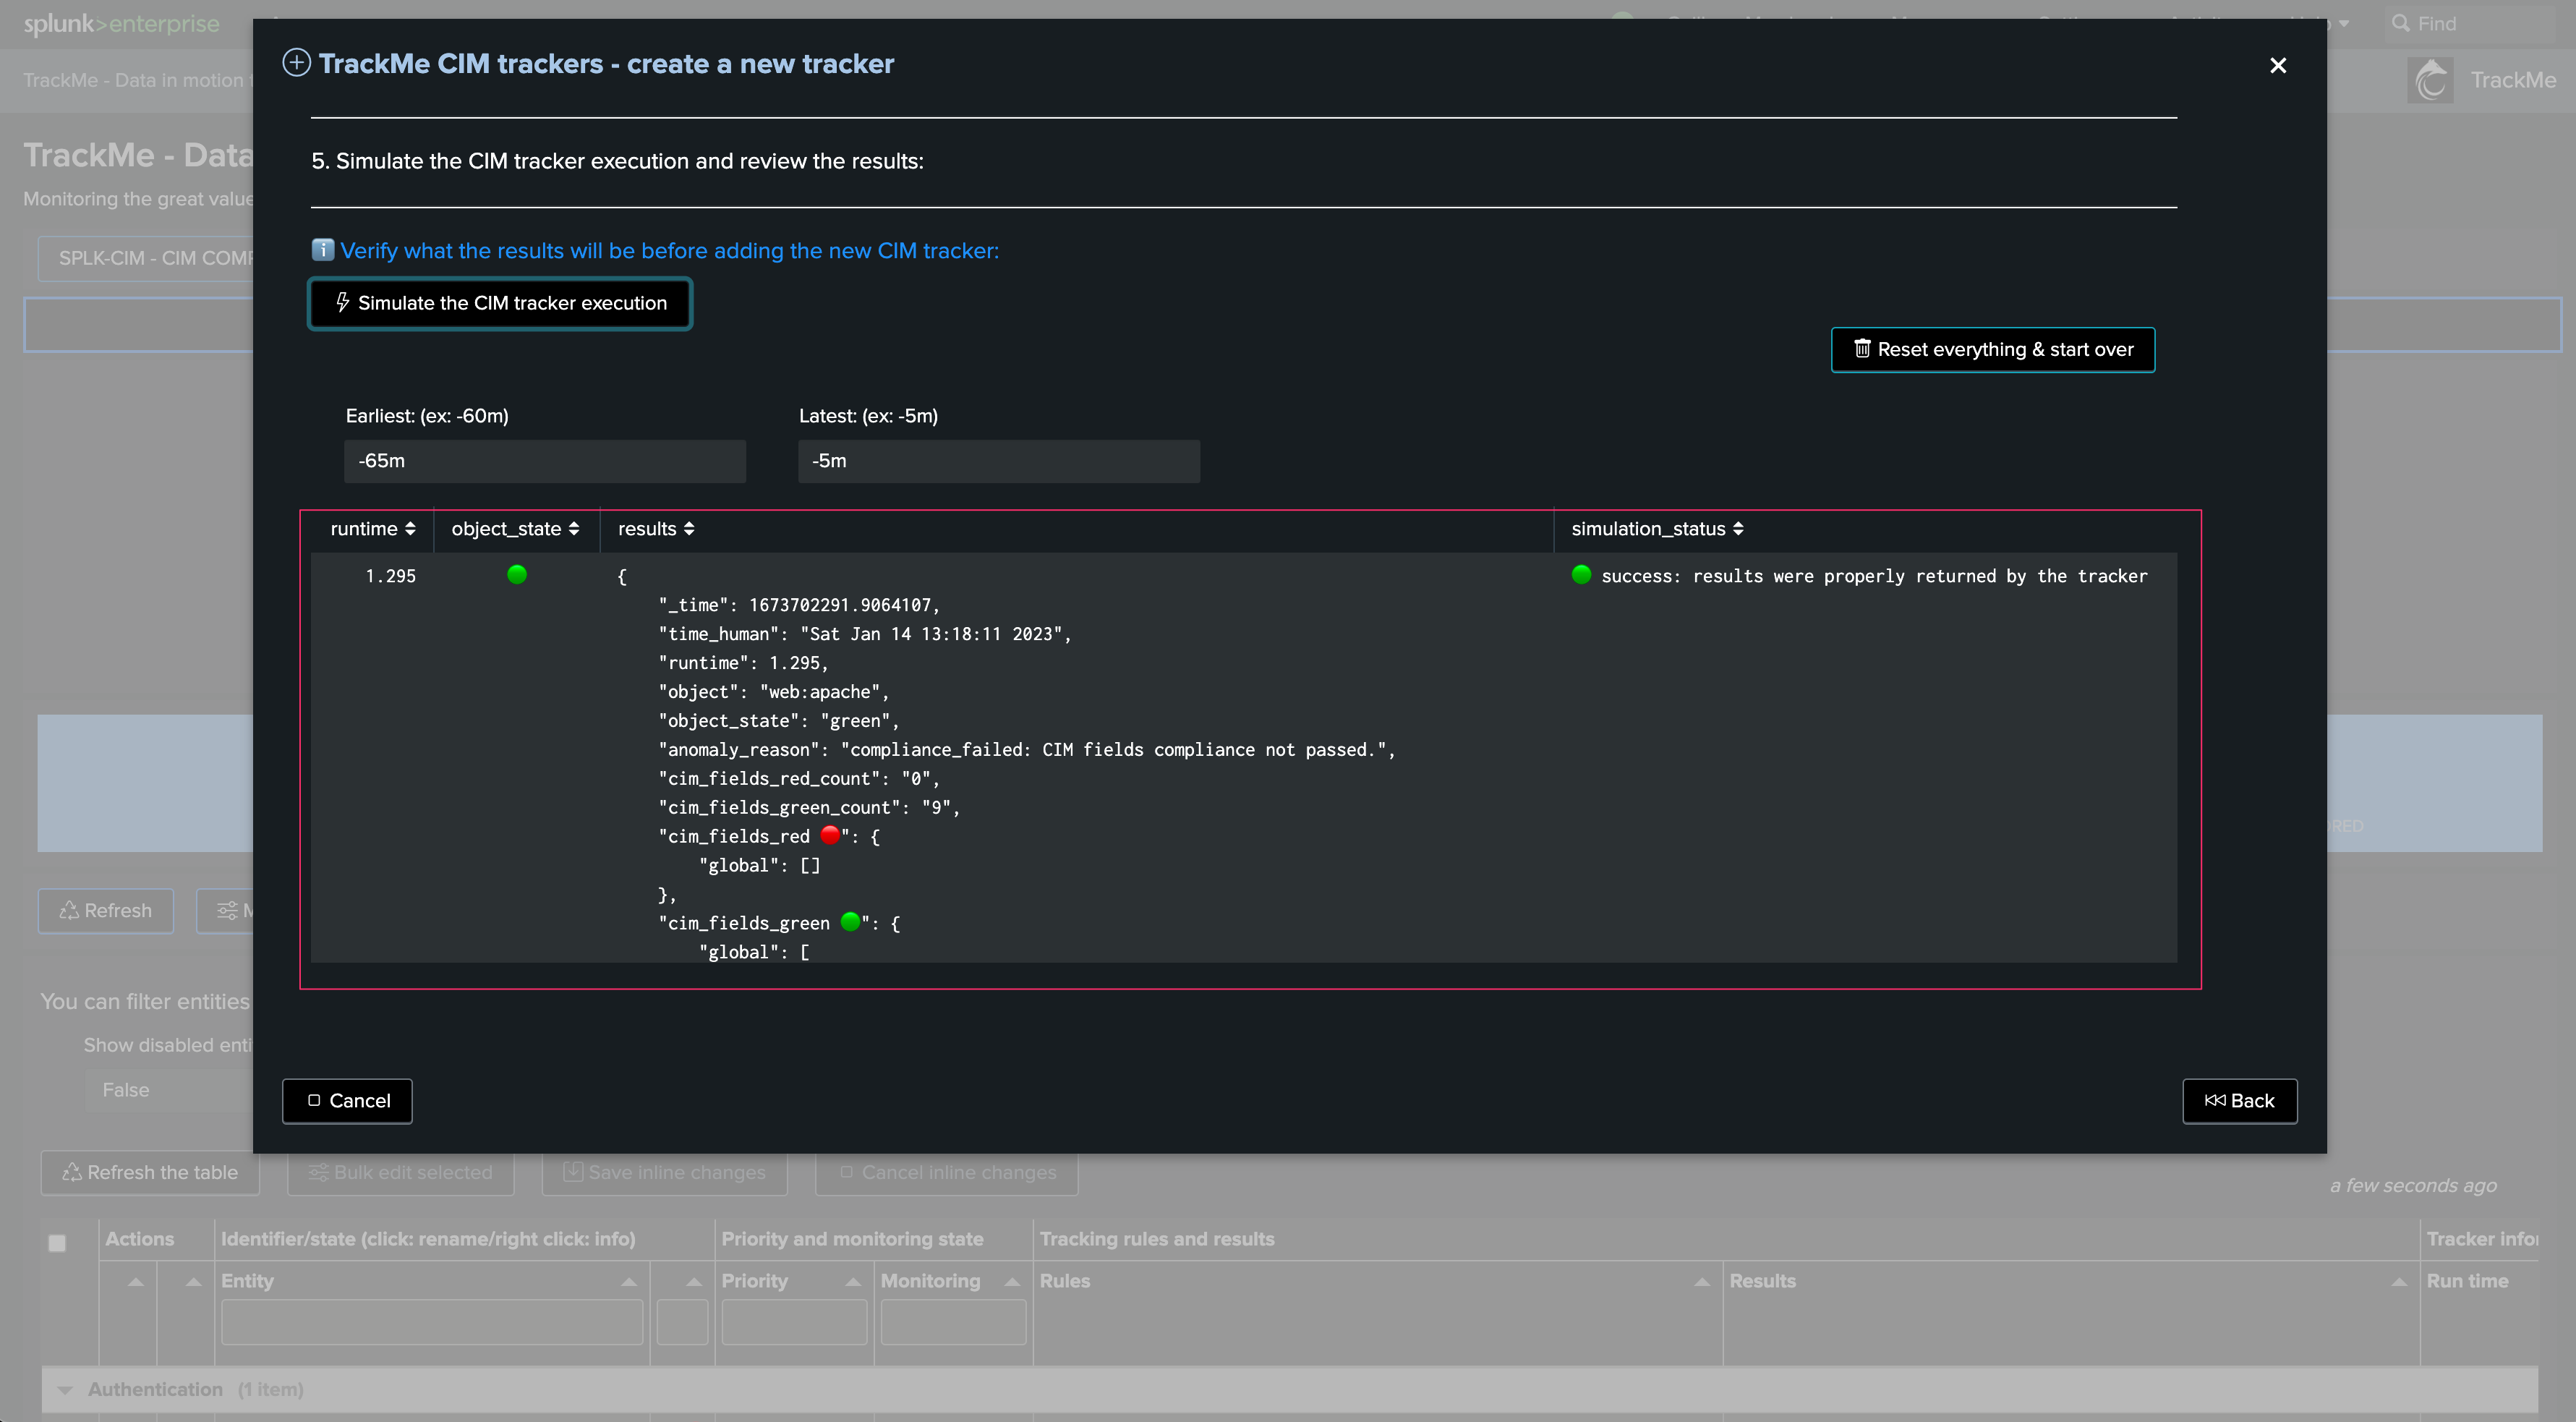This screenshot has width=2576, height=1422.
Task: Edit the Latest time field showing -5m
Action: pyautogui.click(x=998, y=461)
